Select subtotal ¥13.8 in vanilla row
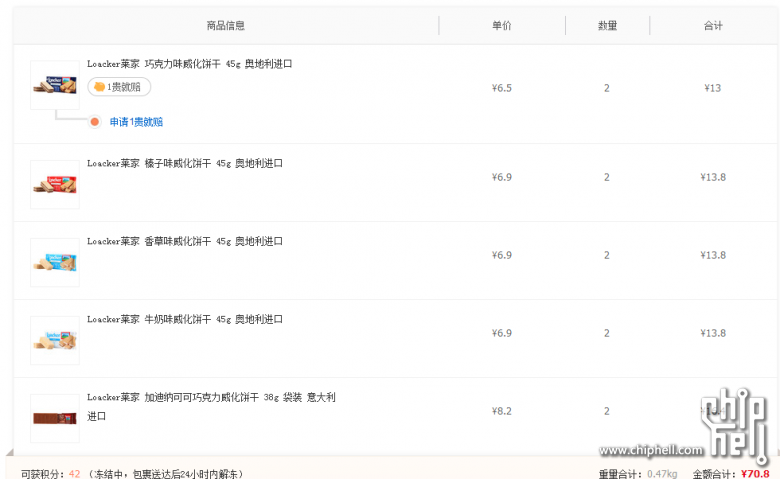 (x=713, y=255)
